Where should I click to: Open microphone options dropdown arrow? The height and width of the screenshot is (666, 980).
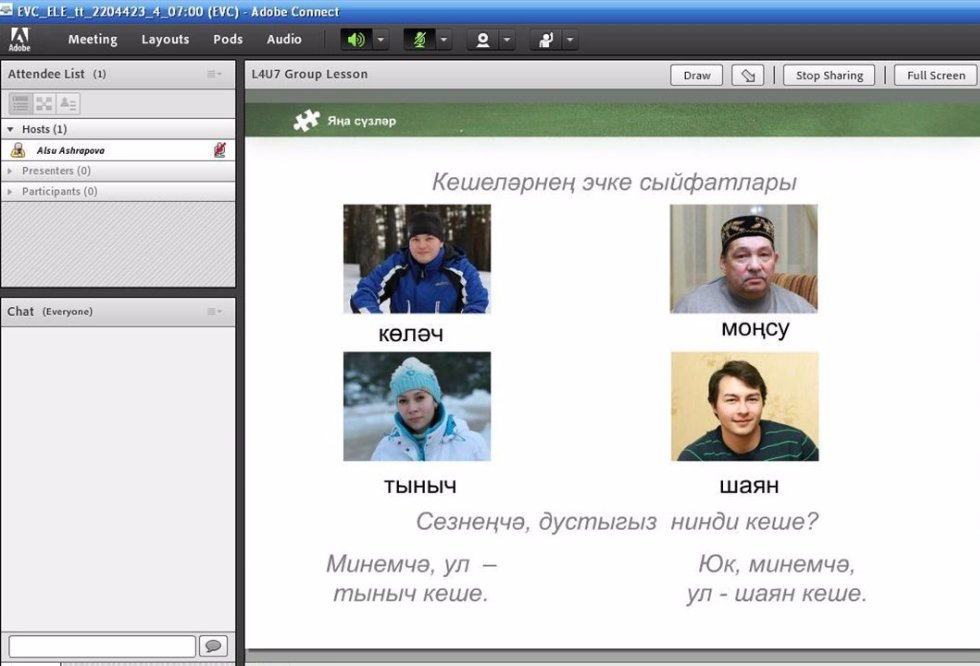click(x=444, y=40)
